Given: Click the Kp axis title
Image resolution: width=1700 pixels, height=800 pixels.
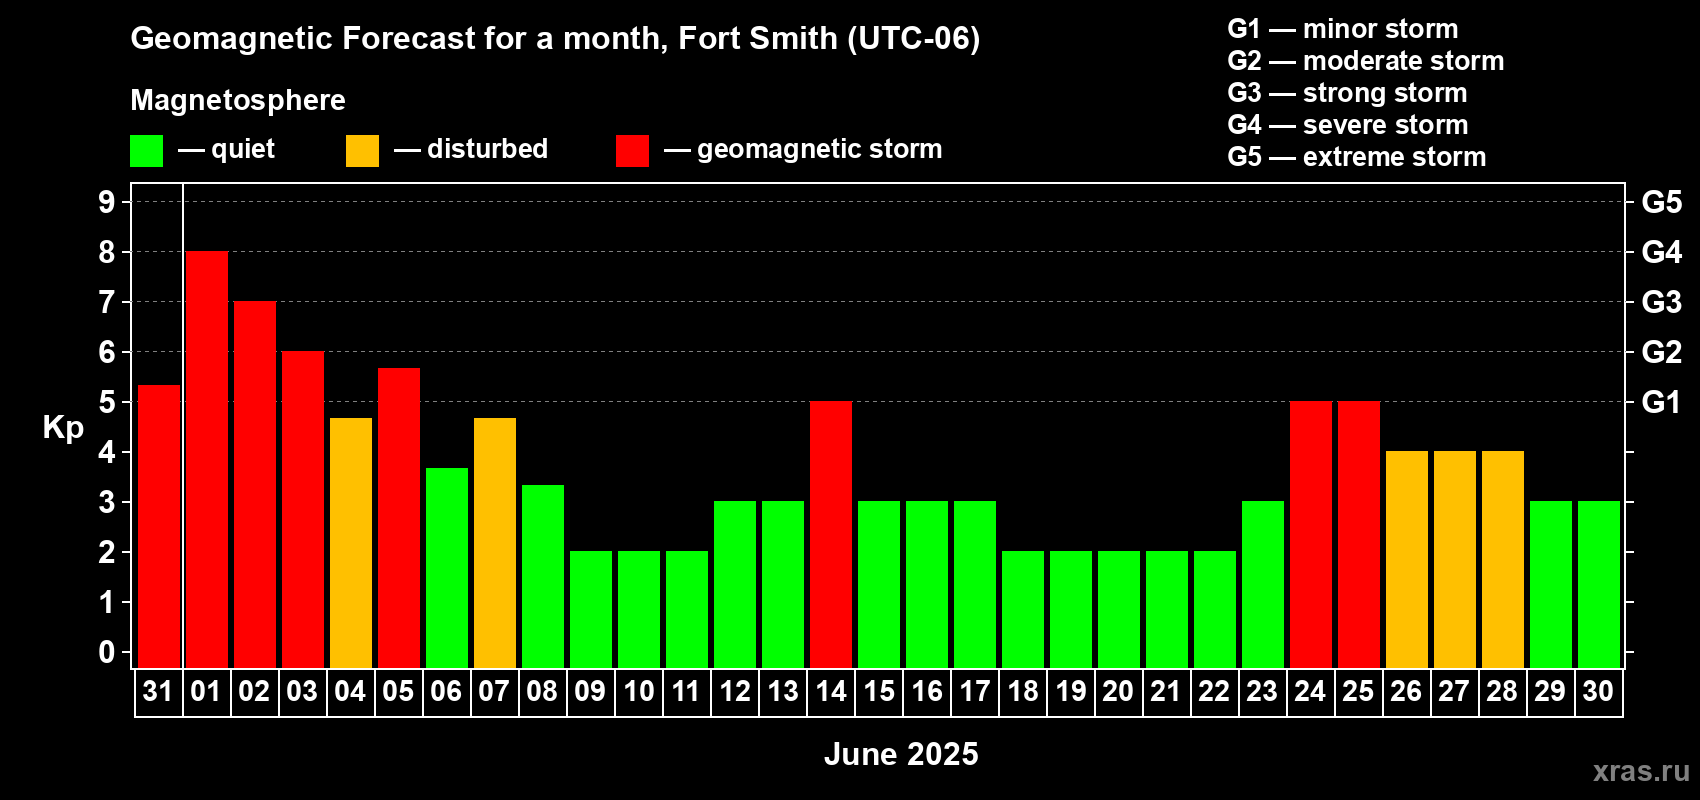Looking at the screenshot, I should [x=63, y=428].
